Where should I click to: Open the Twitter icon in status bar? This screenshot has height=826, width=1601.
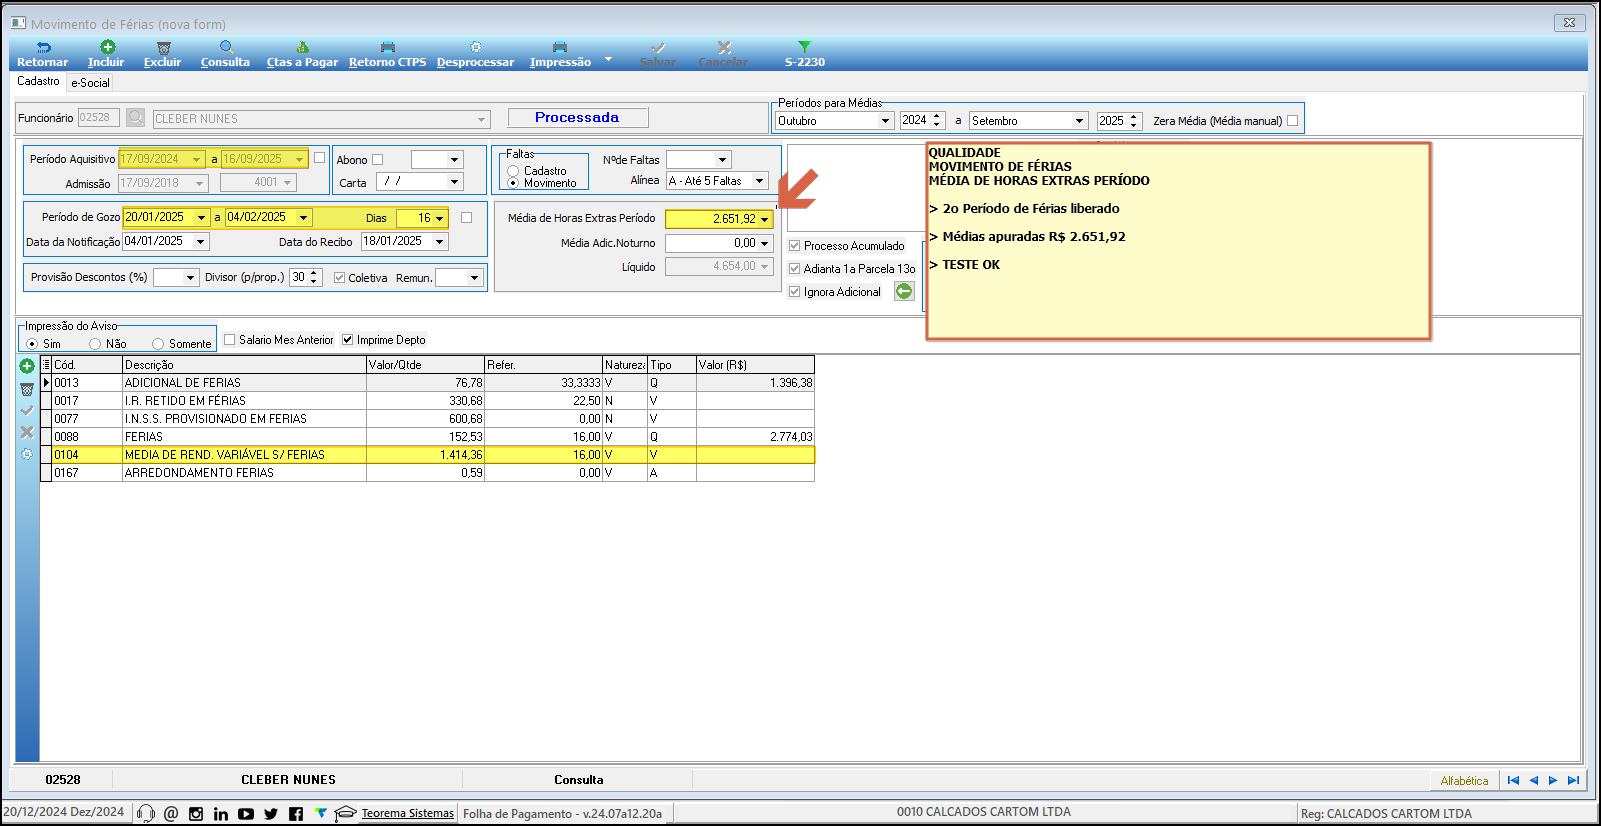tap(271, 814)
